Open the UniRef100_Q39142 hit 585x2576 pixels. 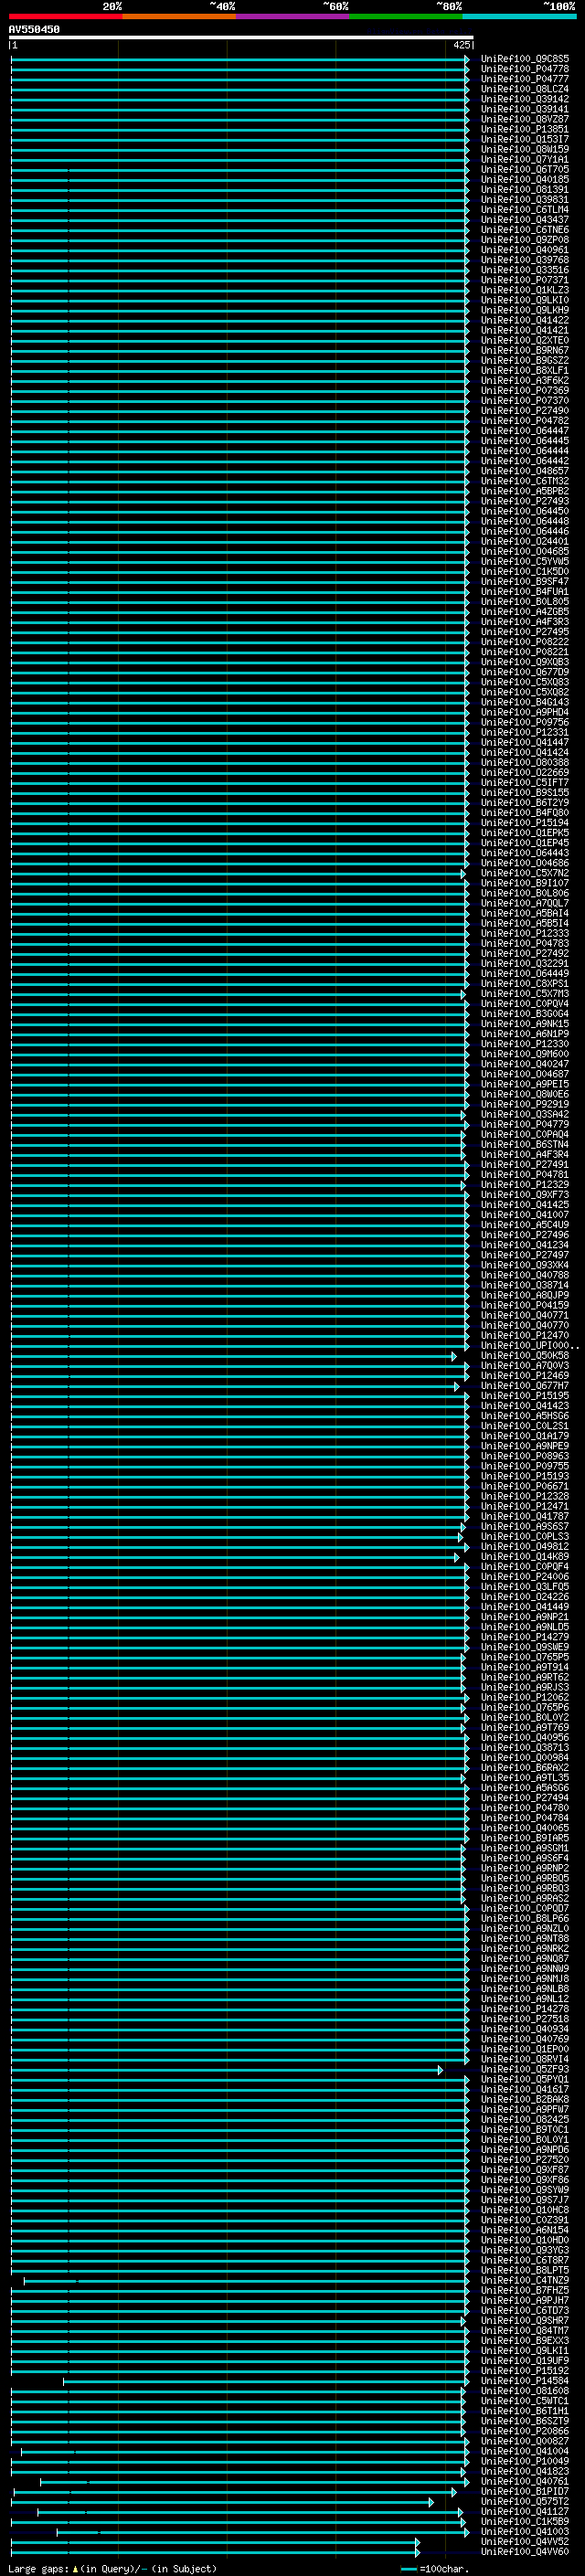[524, 99]
